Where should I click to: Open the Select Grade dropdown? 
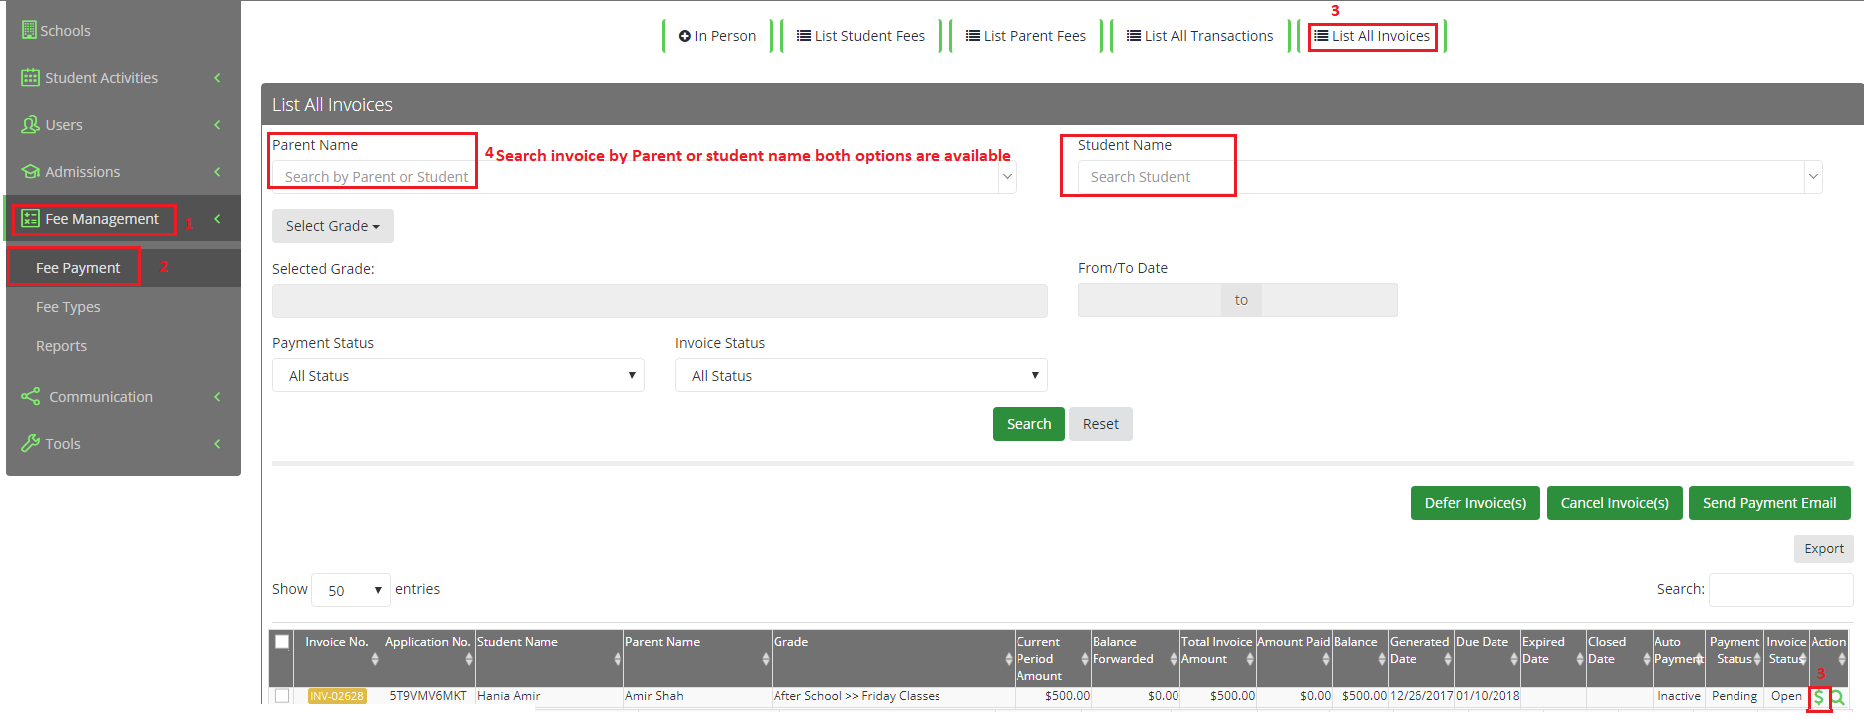(333, 226)
